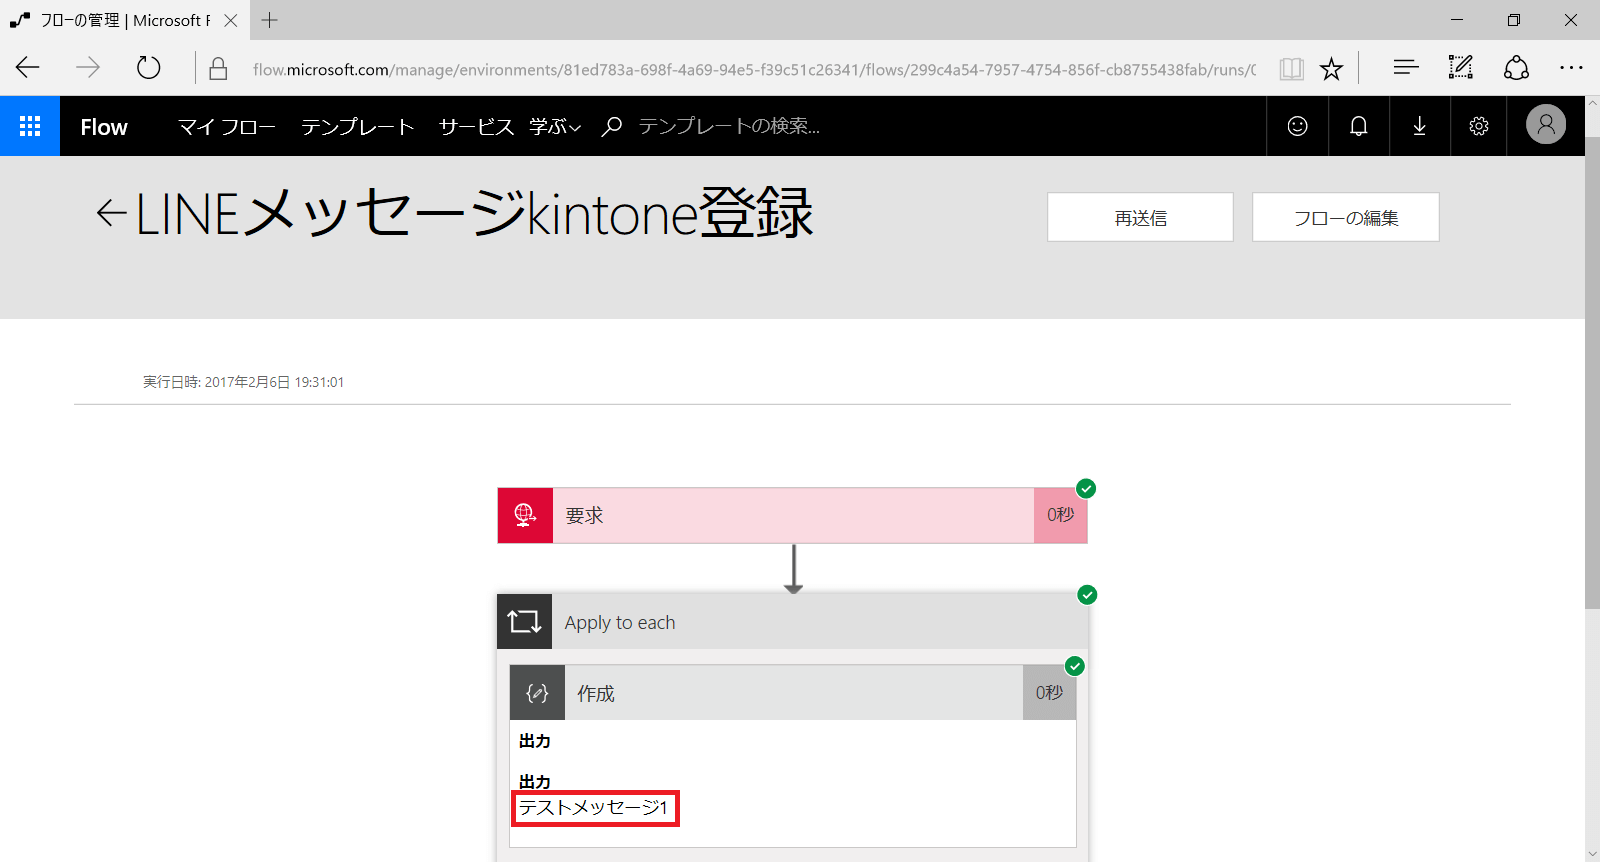Send feedback via the smiley icon
This screenshot has width=1600, height=862.
click(x=1297, y=126)
